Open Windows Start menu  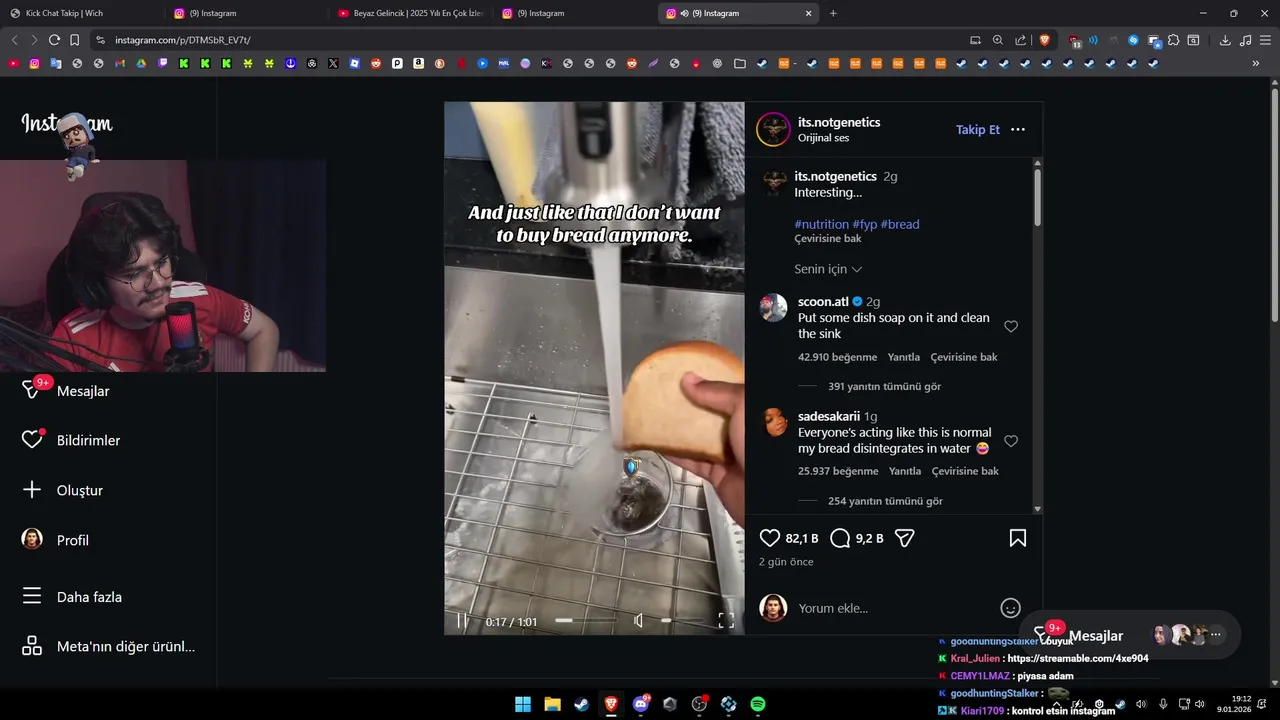pos(522,704)
